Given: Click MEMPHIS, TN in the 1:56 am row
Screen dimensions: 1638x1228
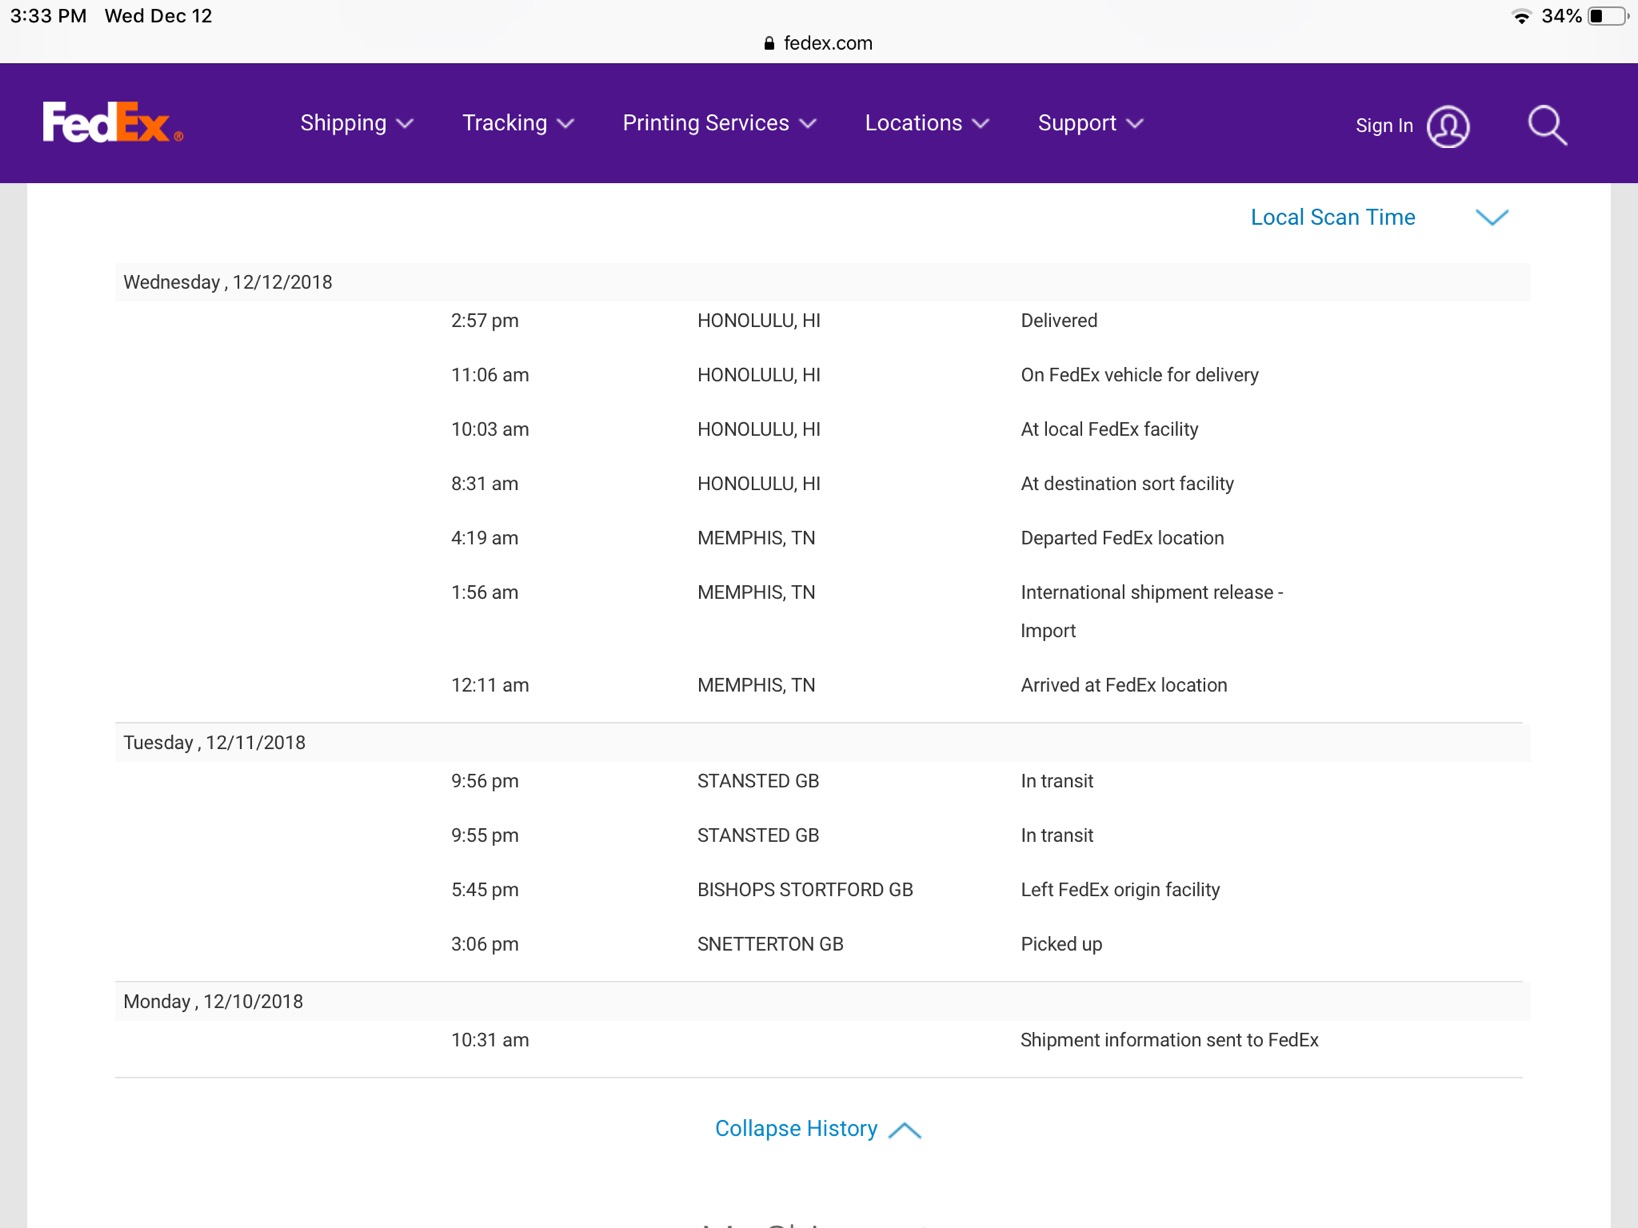Looking at the screenshot, I should [756, 592].
